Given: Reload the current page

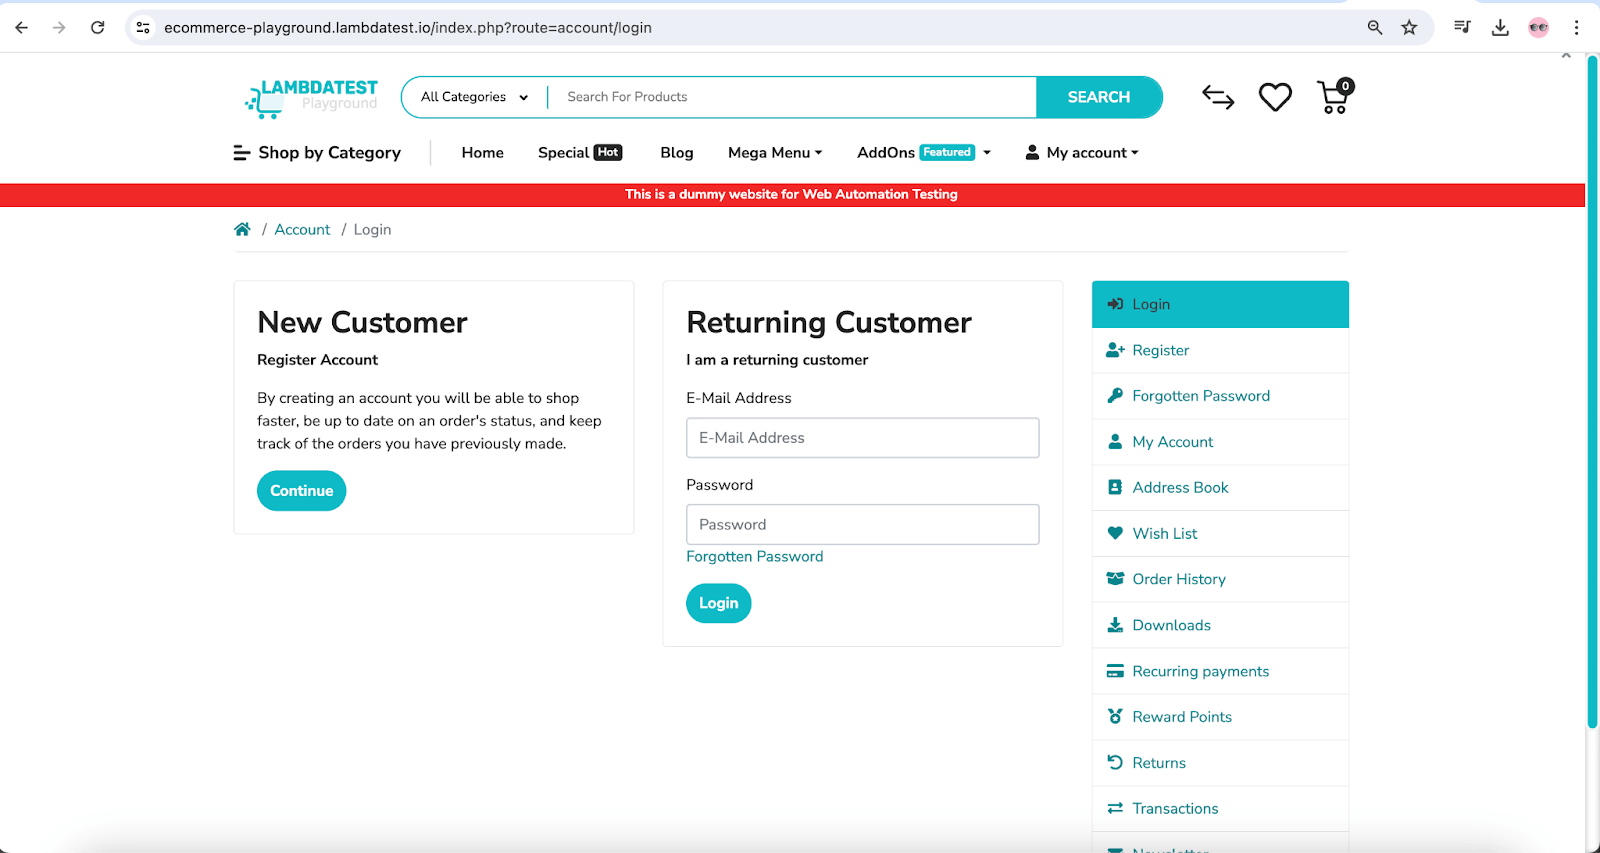Looking at the screenshot, I should 97,28.
